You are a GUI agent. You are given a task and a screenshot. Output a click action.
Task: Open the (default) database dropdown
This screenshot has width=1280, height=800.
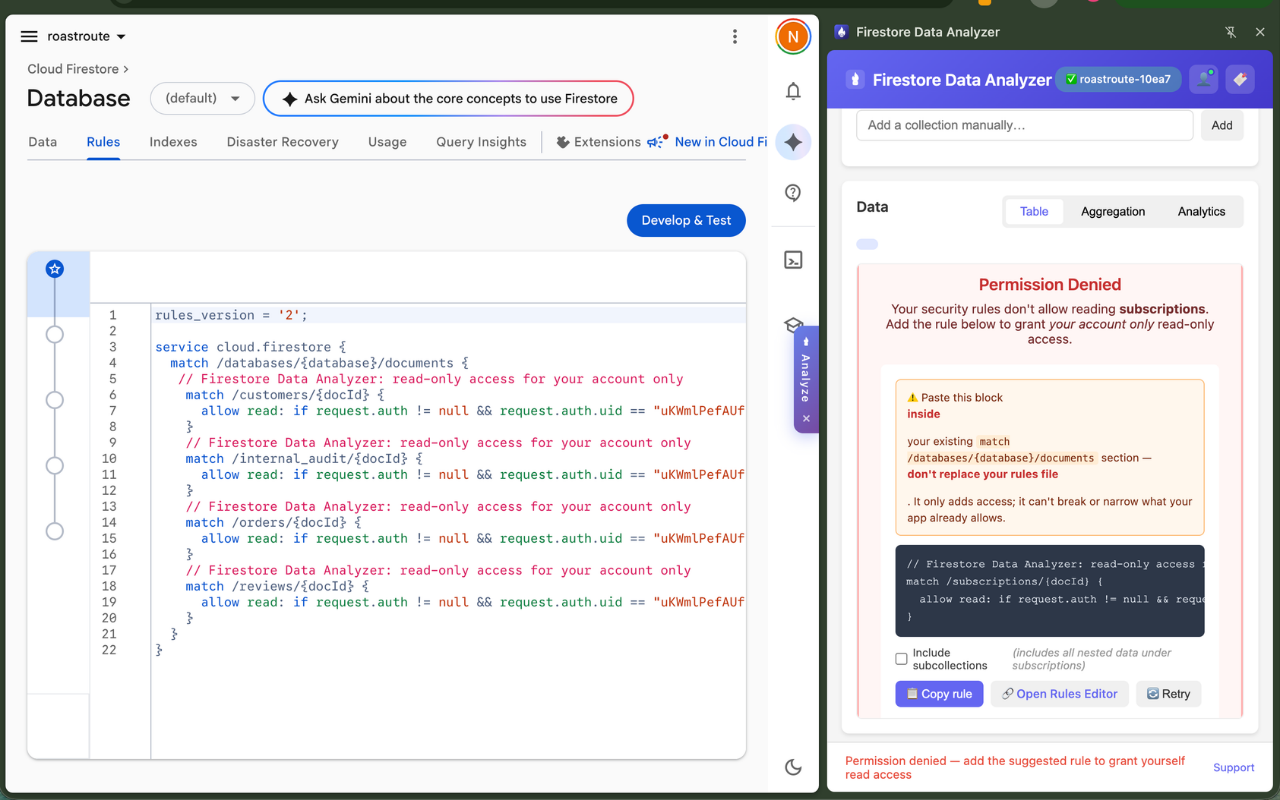tap(203, 98)
